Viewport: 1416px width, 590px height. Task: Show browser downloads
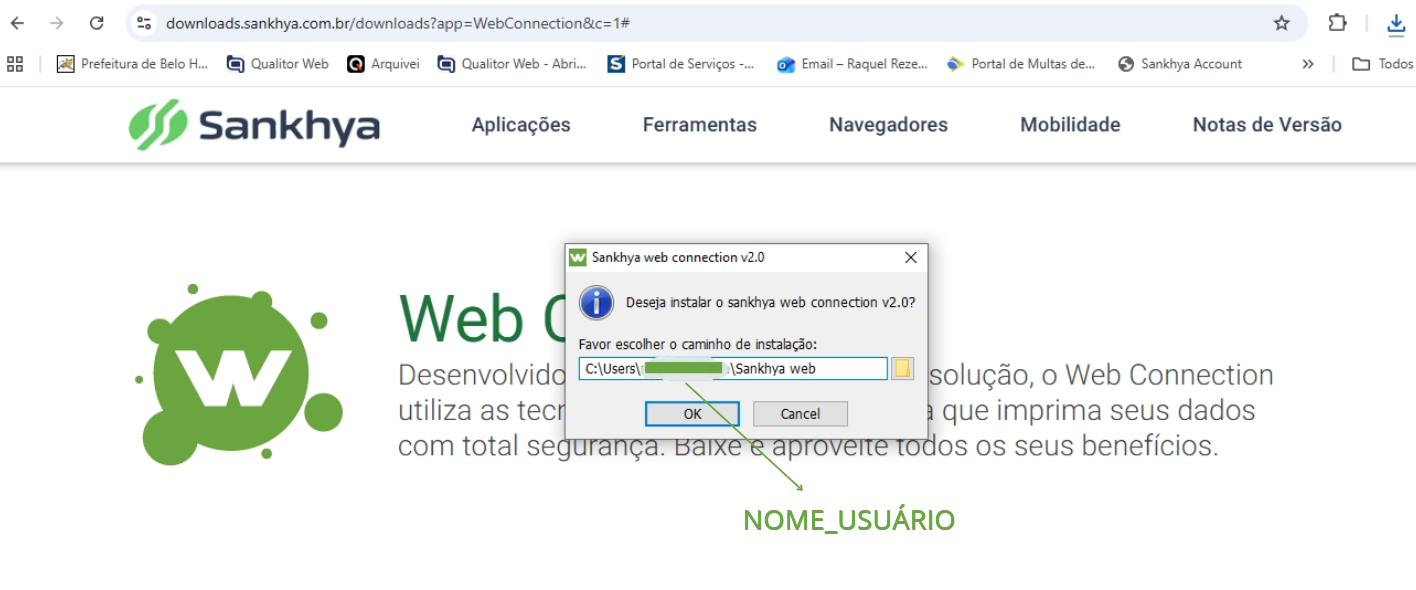[x=1397, y=23]
